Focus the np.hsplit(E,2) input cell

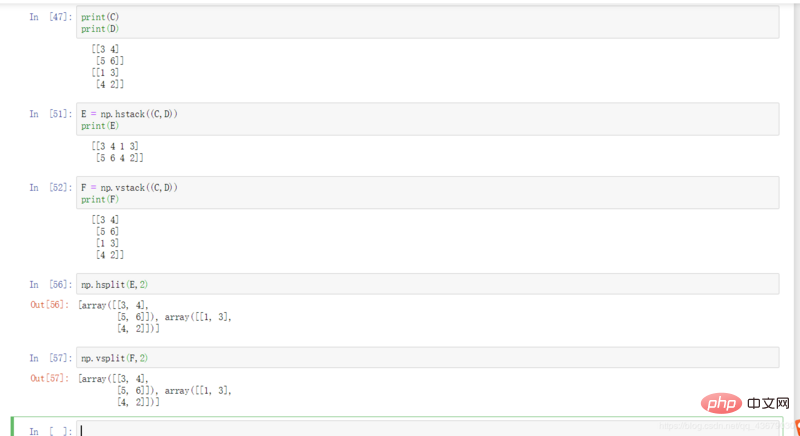tap(428, 284)
